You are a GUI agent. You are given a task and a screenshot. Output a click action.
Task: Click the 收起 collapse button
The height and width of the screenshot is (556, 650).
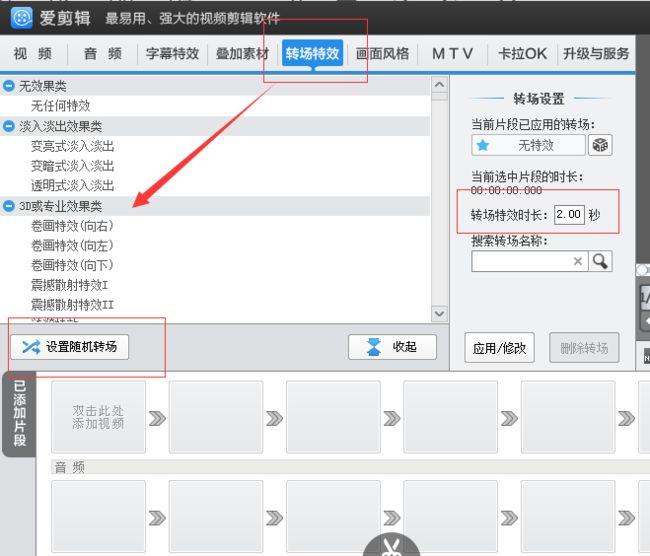[x=392, y=347]
